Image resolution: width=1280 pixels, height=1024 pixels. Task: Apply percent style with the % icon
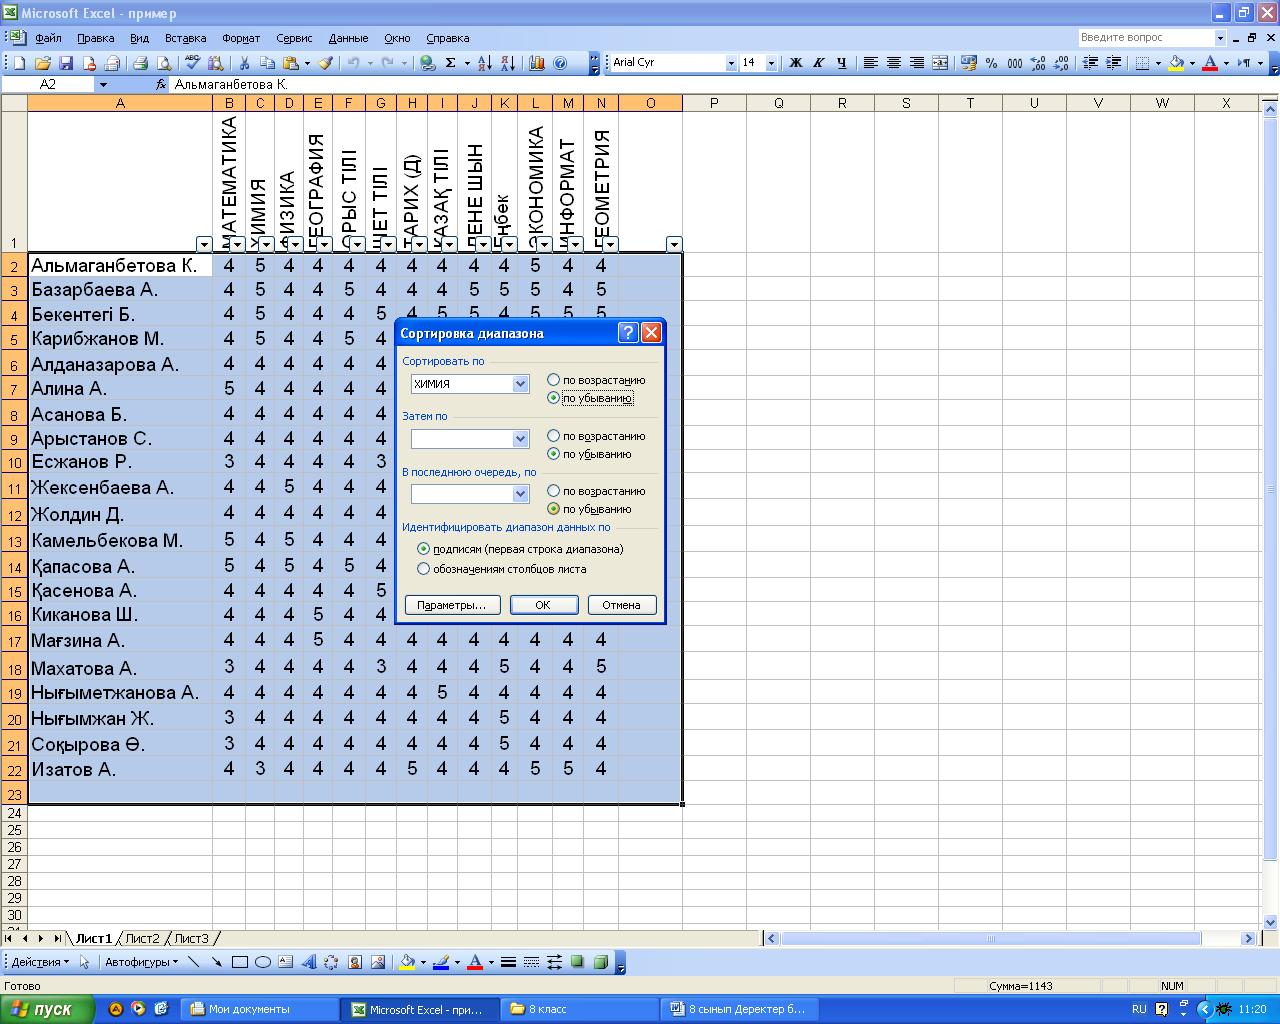pyautogui.click(x=992, y=63)
